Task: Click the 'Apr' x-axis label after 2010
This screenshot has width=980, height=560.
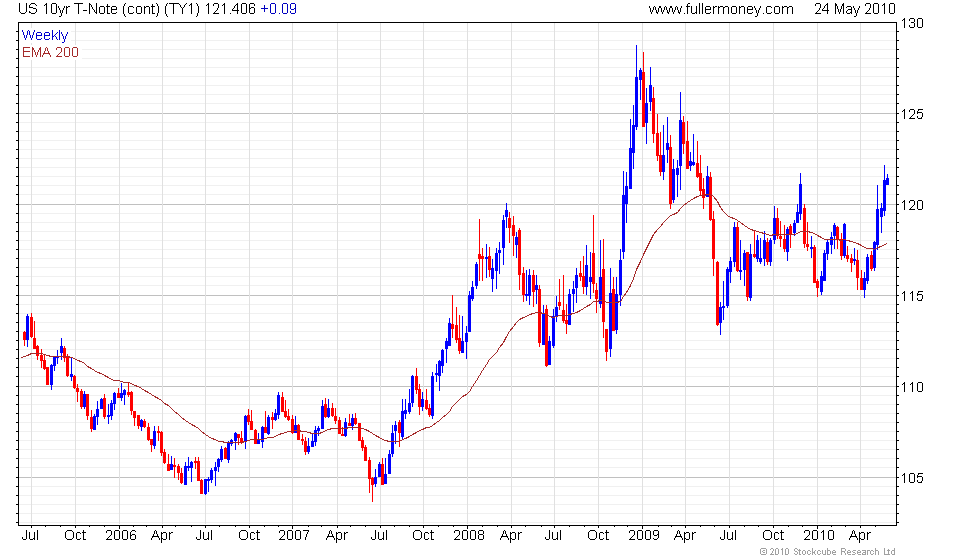Action: 860,536
